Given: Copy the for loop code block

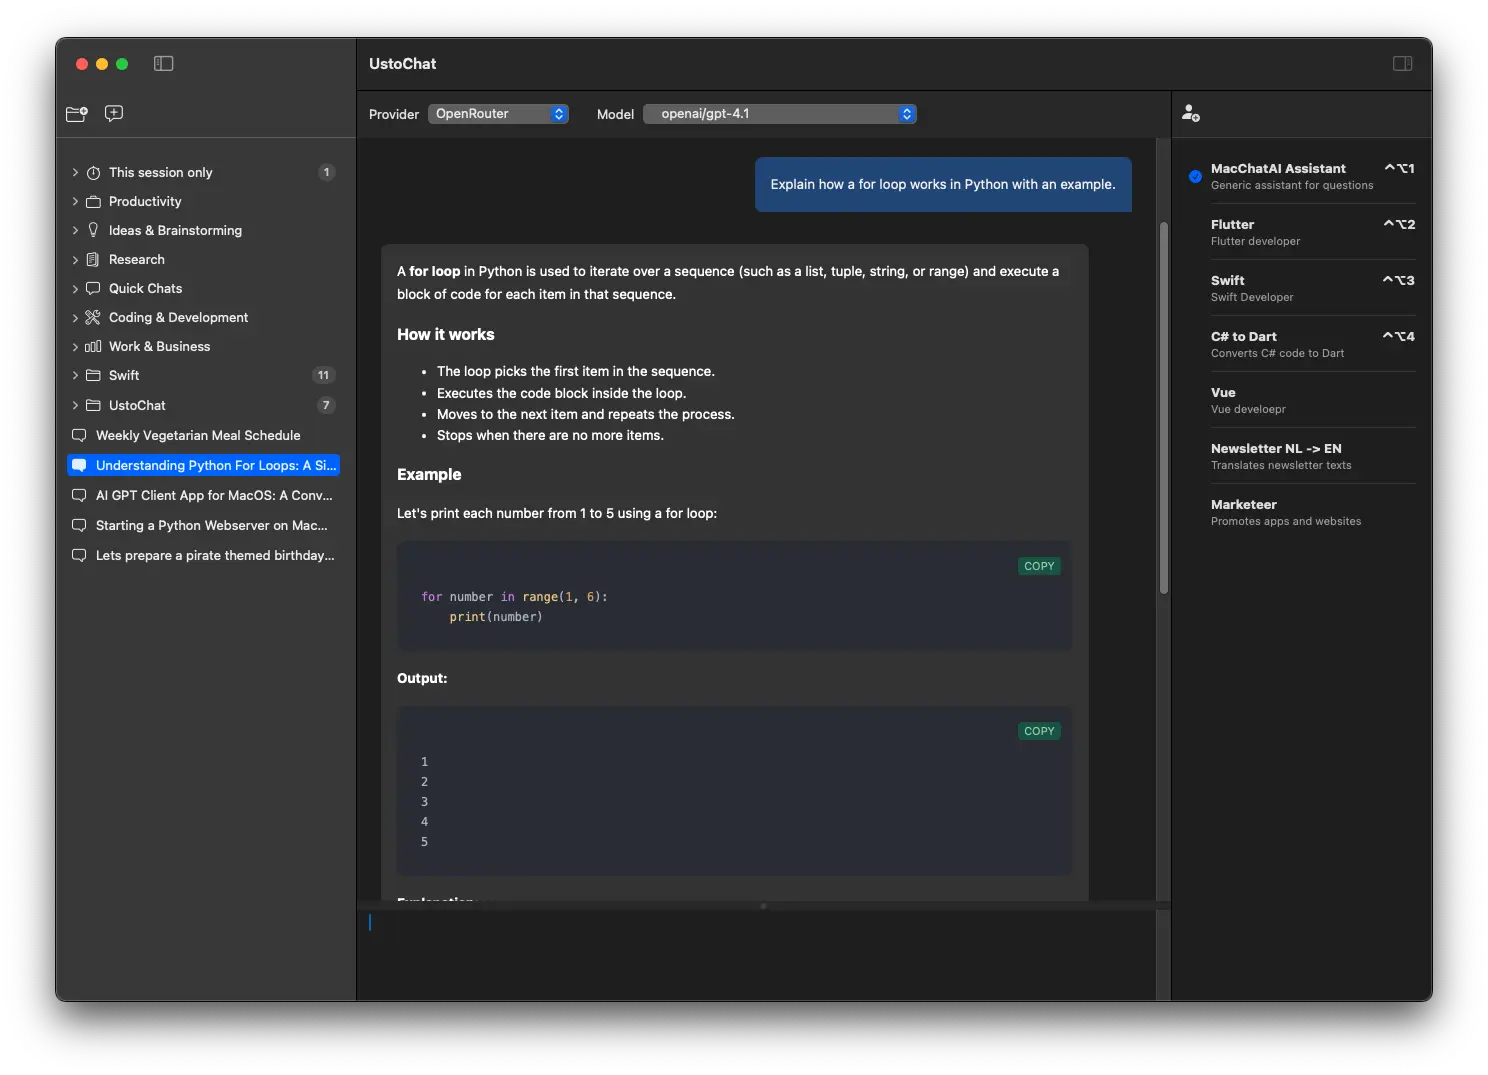Looking at the screenshot, I should [1039, 566].
